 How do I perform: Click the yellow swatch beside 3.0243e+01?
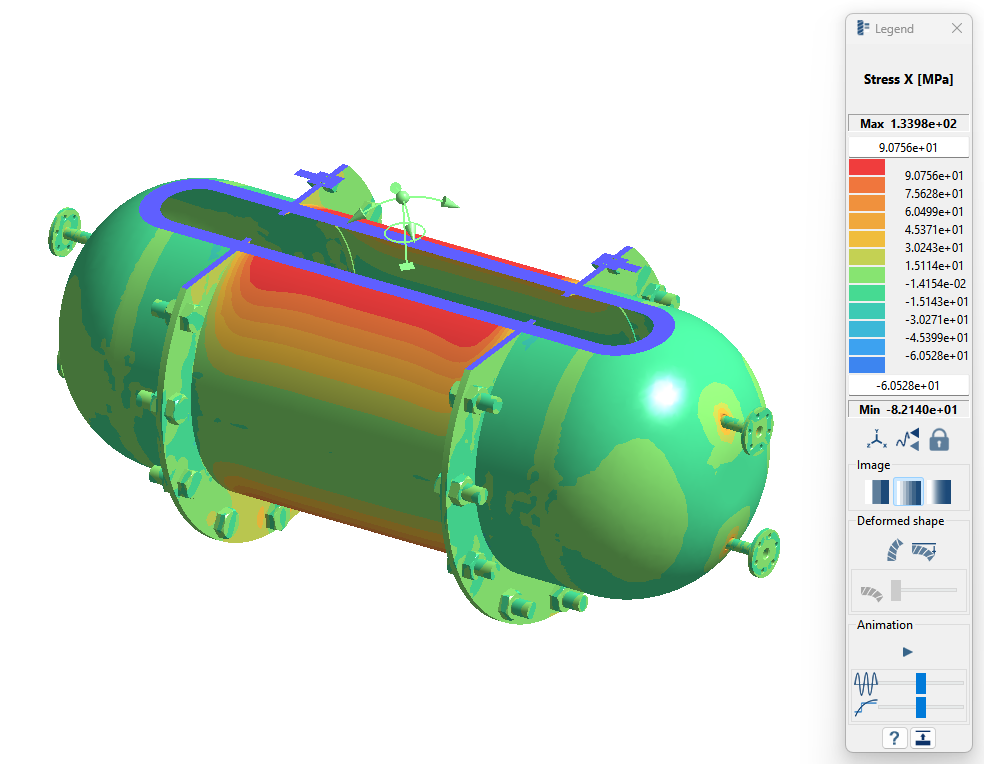click(867, 239)
